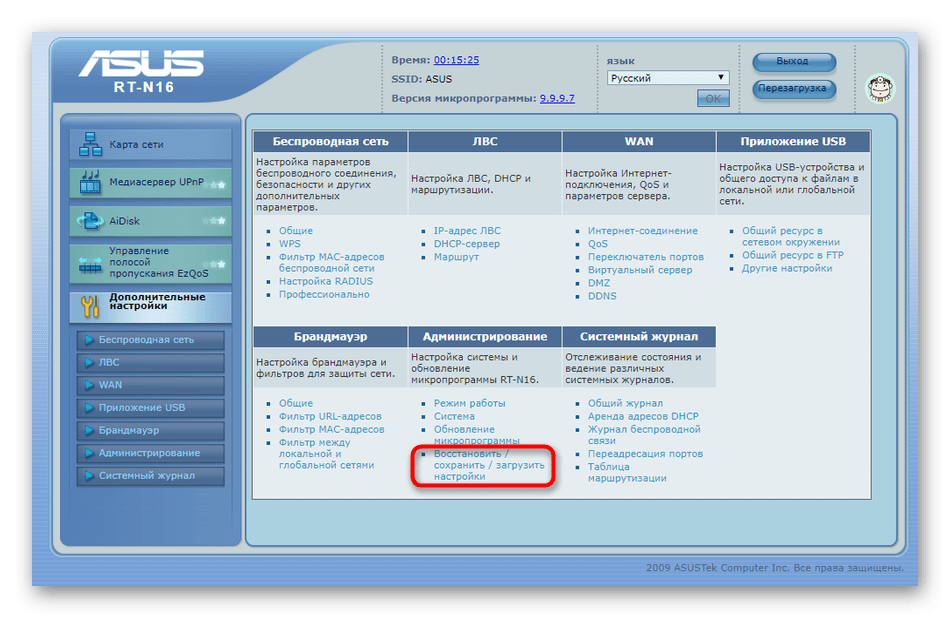Click the EzQoS bandwidth management icon
The image size is (950, 618).
(x=90, y=264)
